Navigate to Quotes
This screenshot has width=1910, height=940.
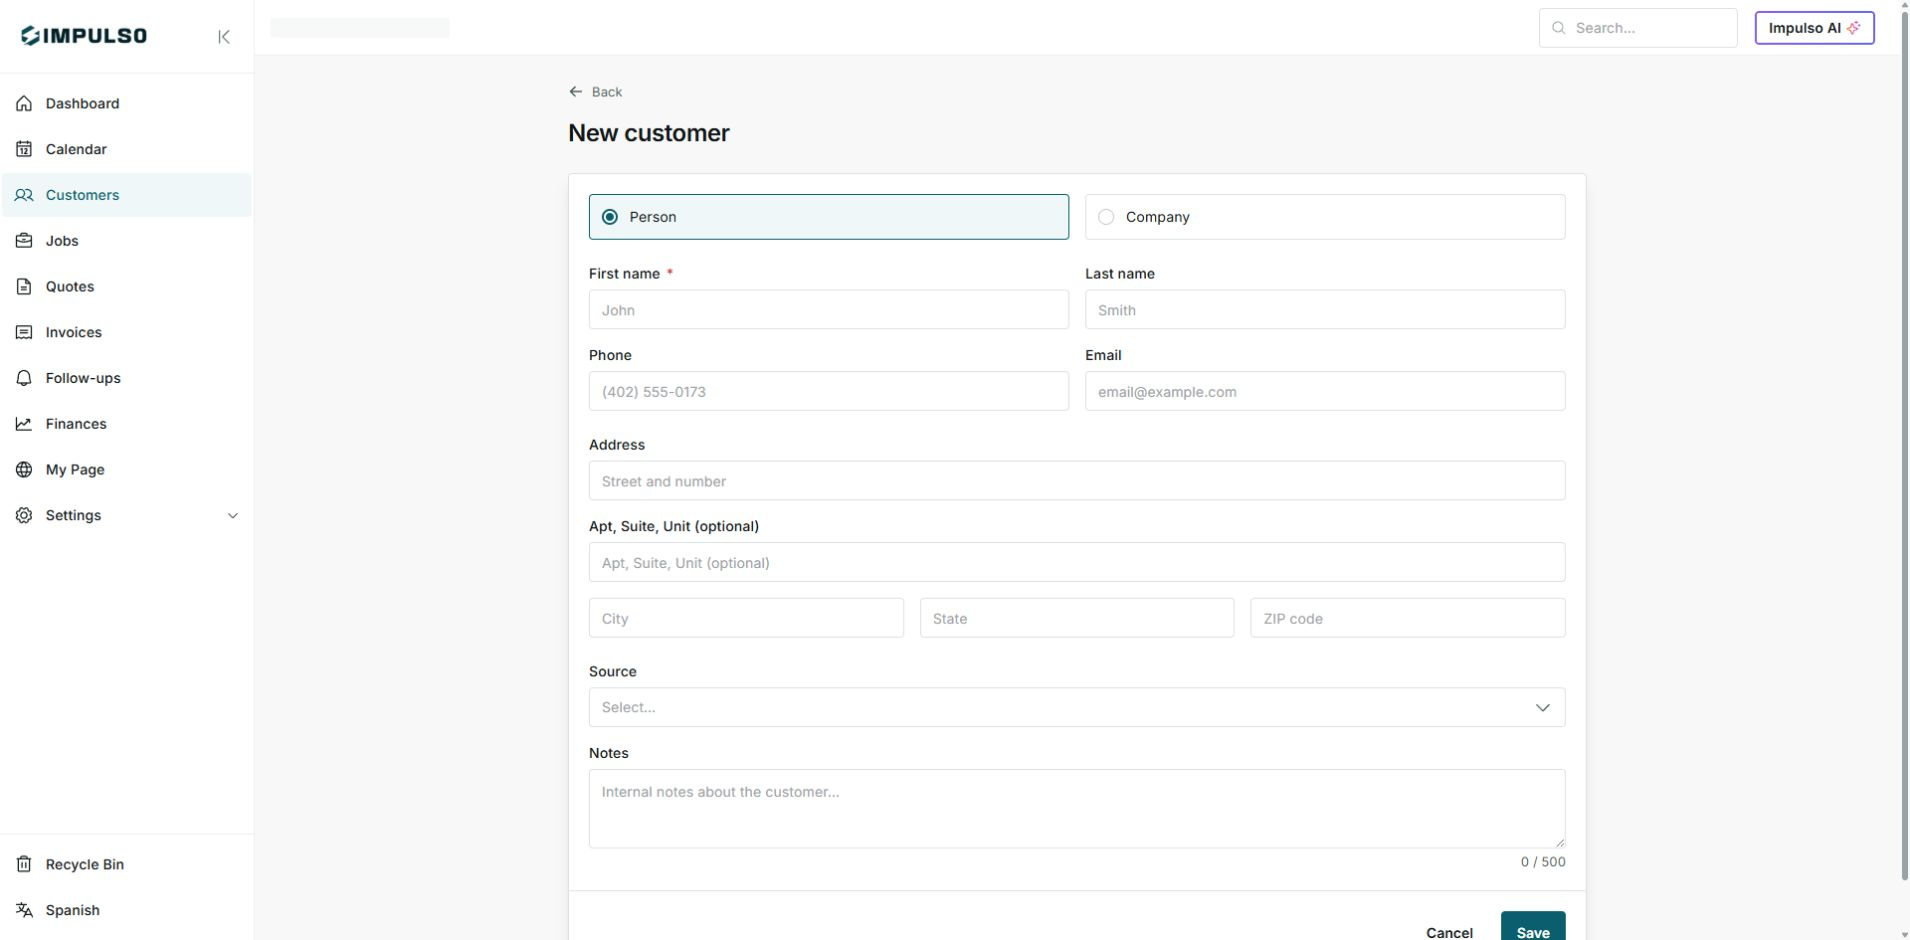coord(127,287)
